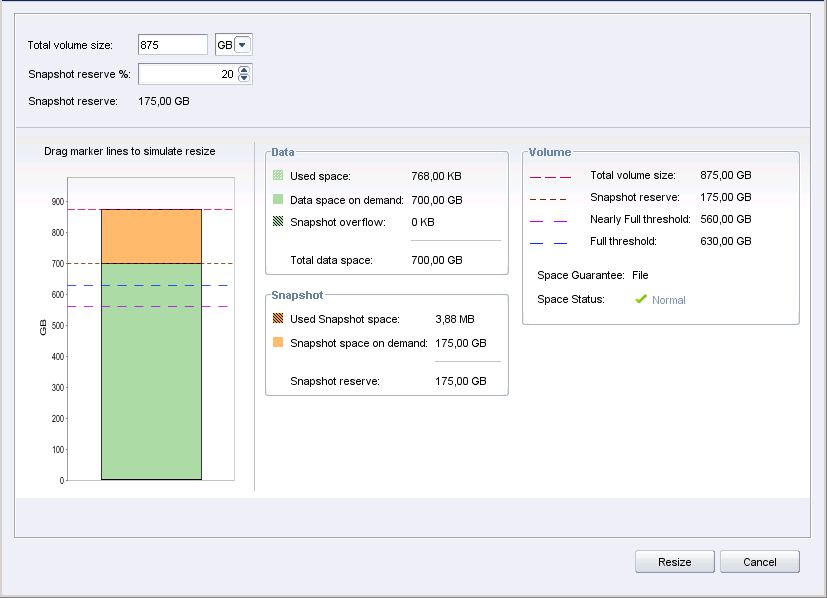Viewport: 827px width, 598px height.
Task: Click the Full threshold blue dashed legend icon
Action: coord(552,242)
